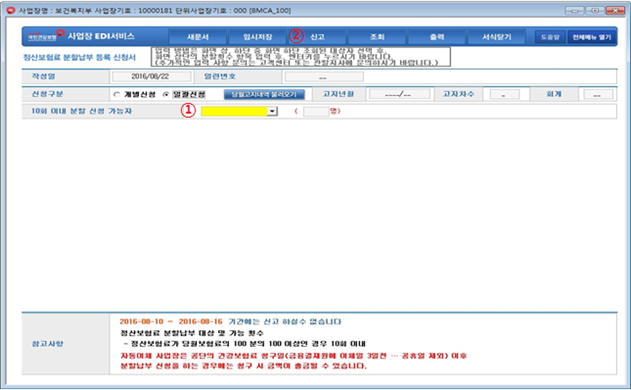Click the 10회 이내 분할 신청 가능자 label
631x390 pixels.
pos(82,111)
